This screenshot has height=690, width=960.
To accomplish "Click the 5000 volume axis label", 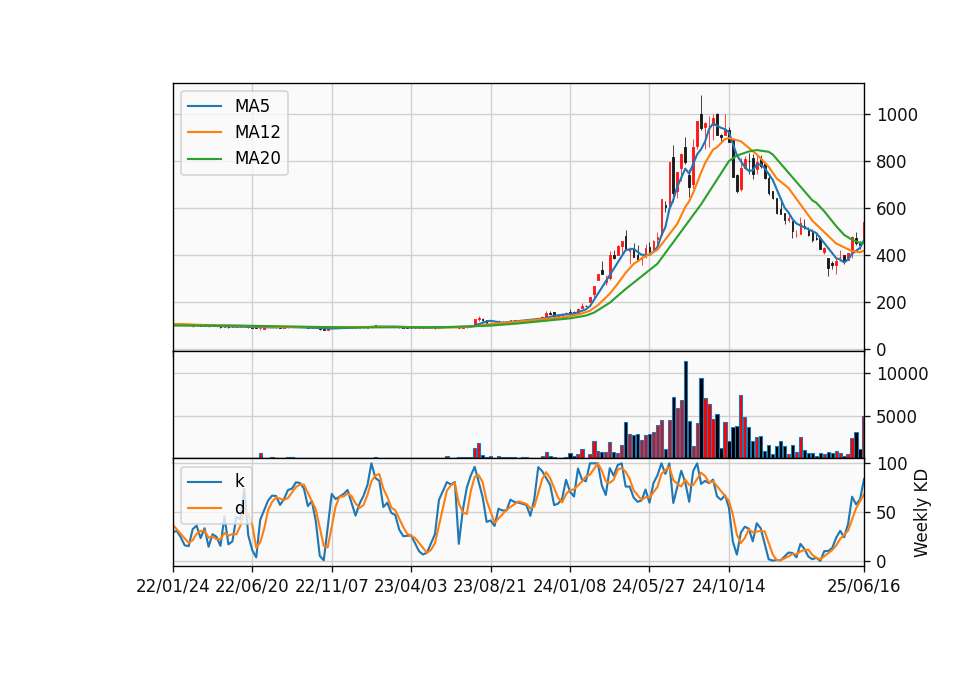I will pos(898,417).
